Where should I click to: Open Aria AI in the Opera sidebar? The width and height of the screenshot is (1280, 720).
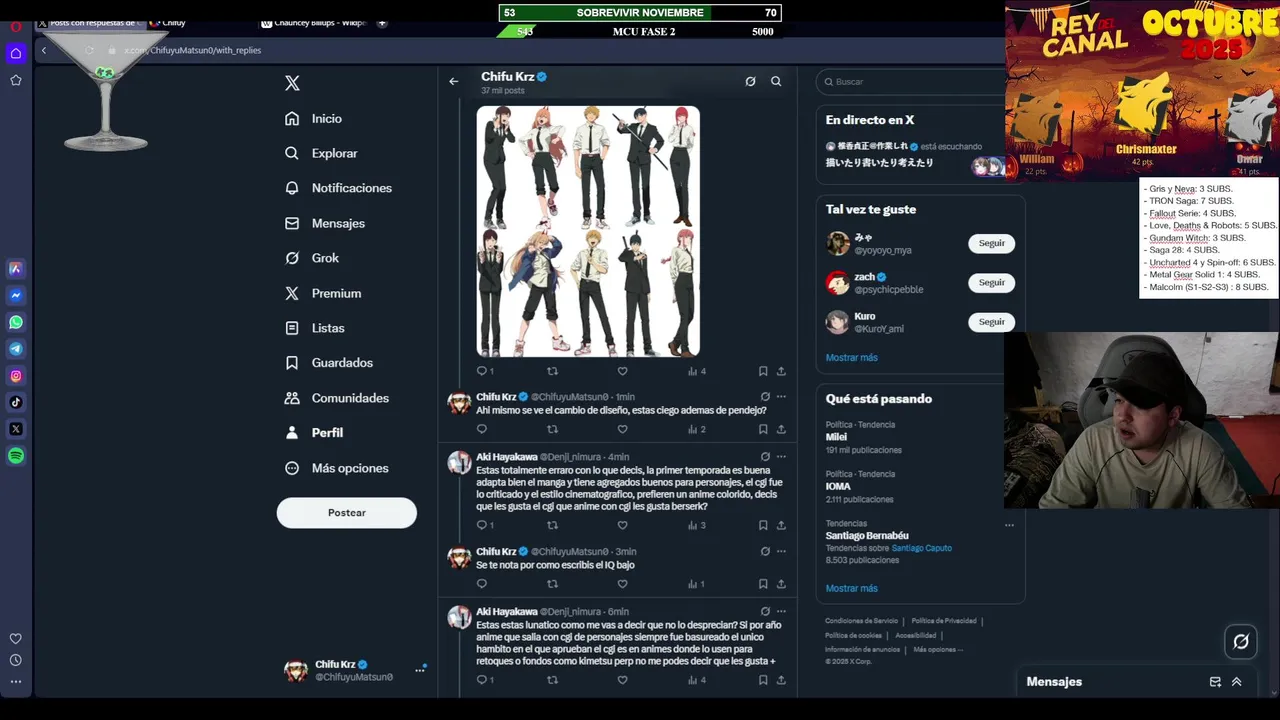(x=16, y=269)
